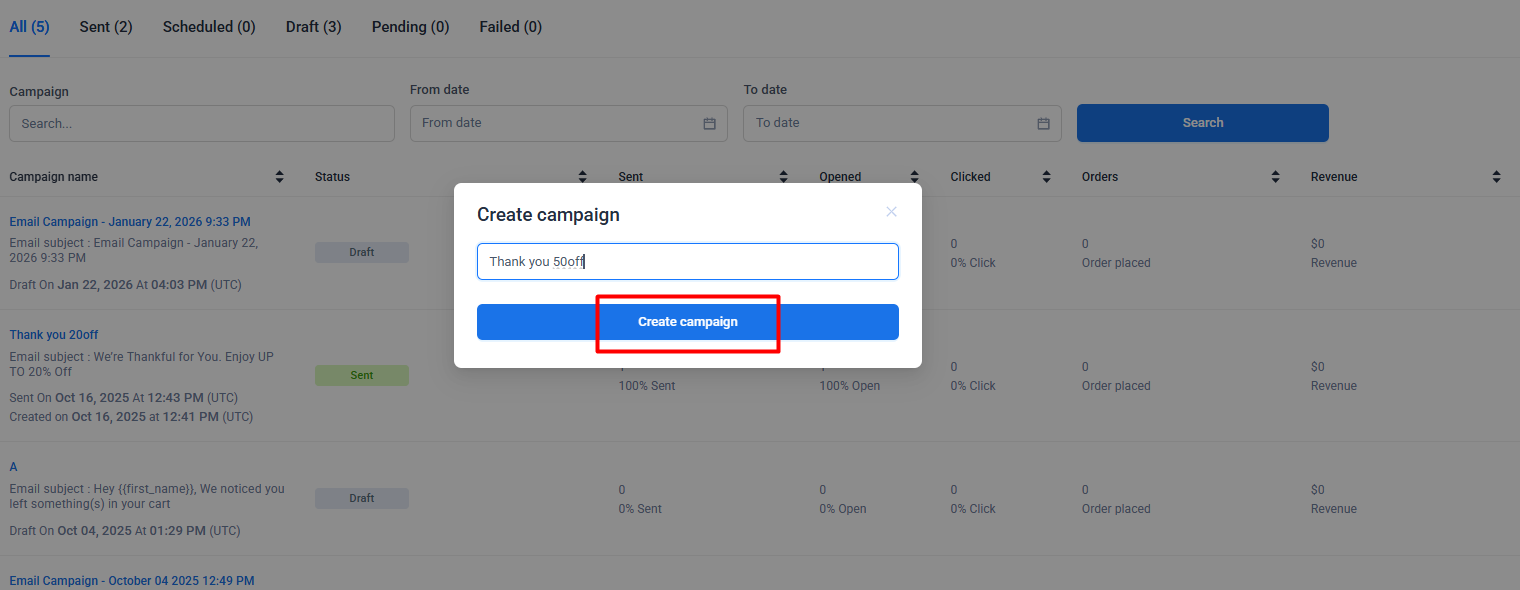Sort the Clicked column arrows
1520x590 pixels.
click(x=1046, y=177)
